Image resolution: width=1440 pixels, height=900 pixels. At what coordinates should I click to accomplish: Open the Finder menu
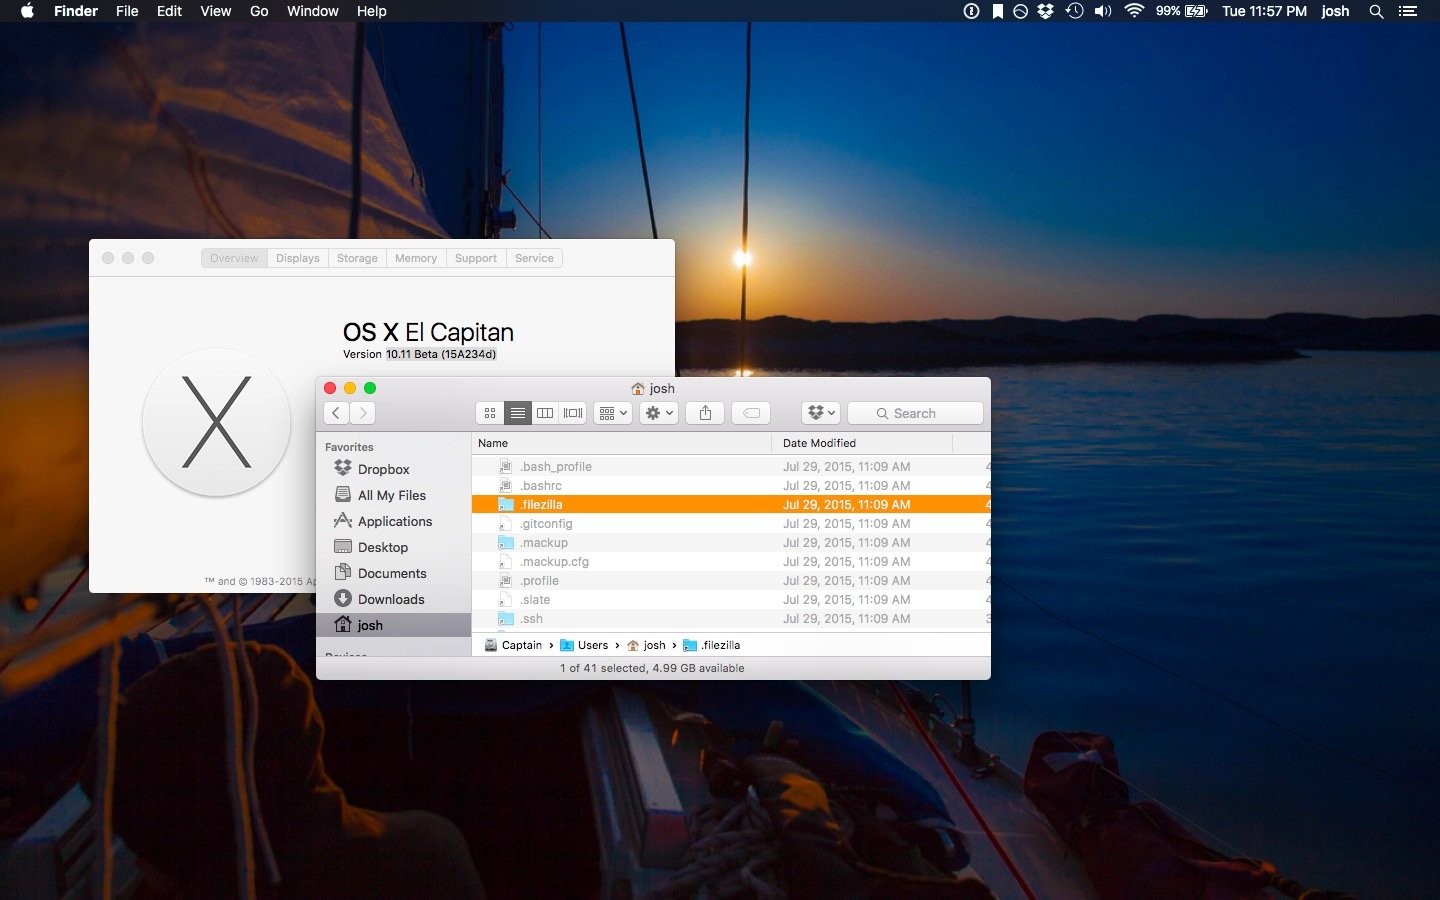point(76,11)
